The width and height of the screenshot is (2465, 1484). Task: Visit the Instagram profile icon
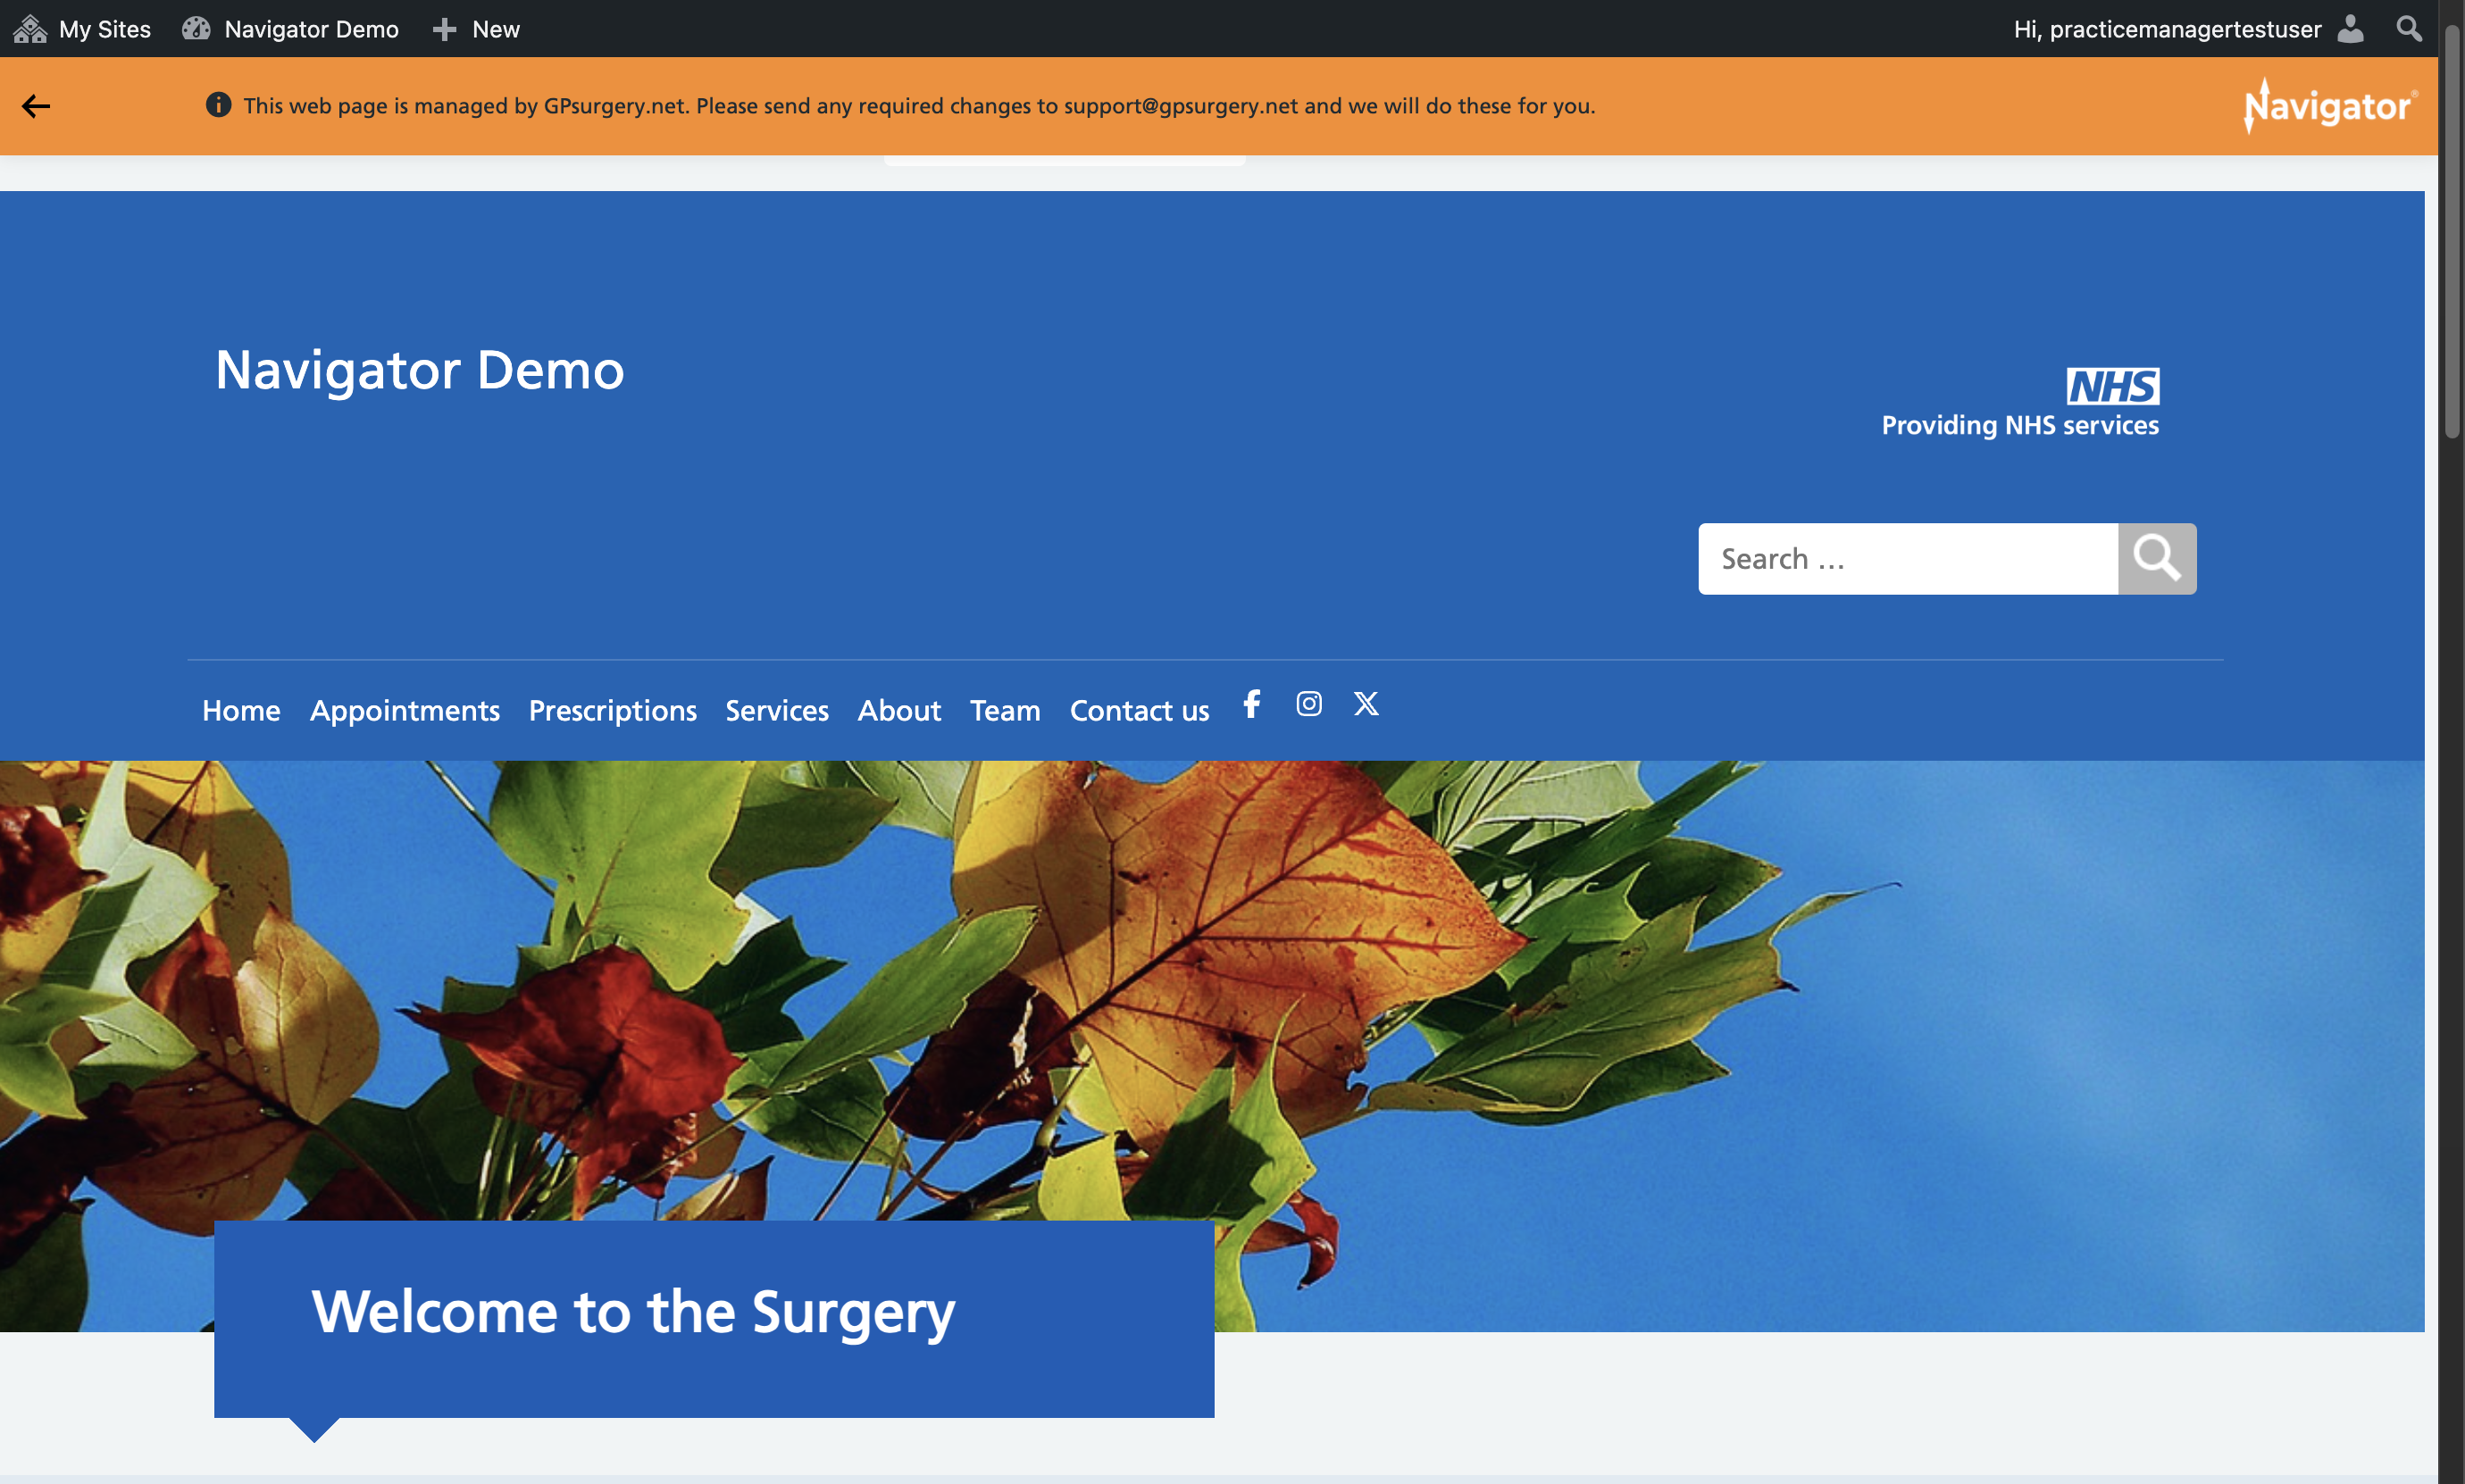(x=1309, y=704)
